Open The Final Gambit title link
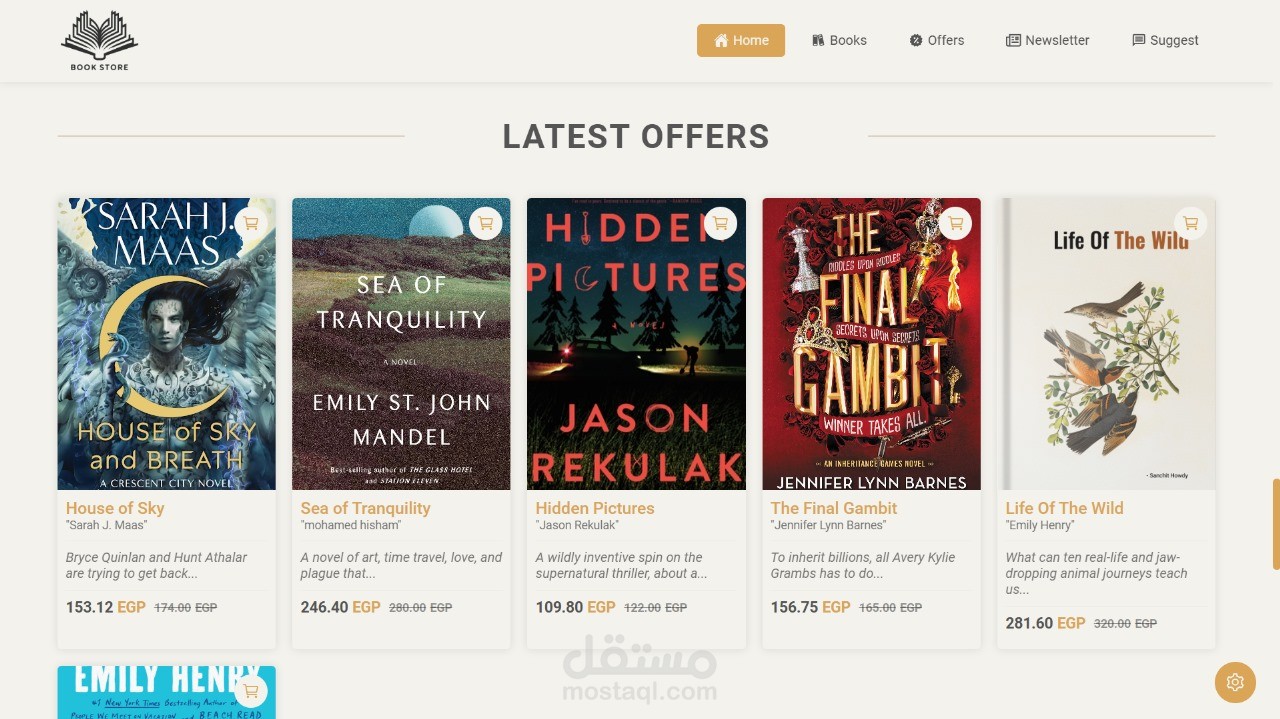Viewport: 1280px width, 719px height. (834, 508)
